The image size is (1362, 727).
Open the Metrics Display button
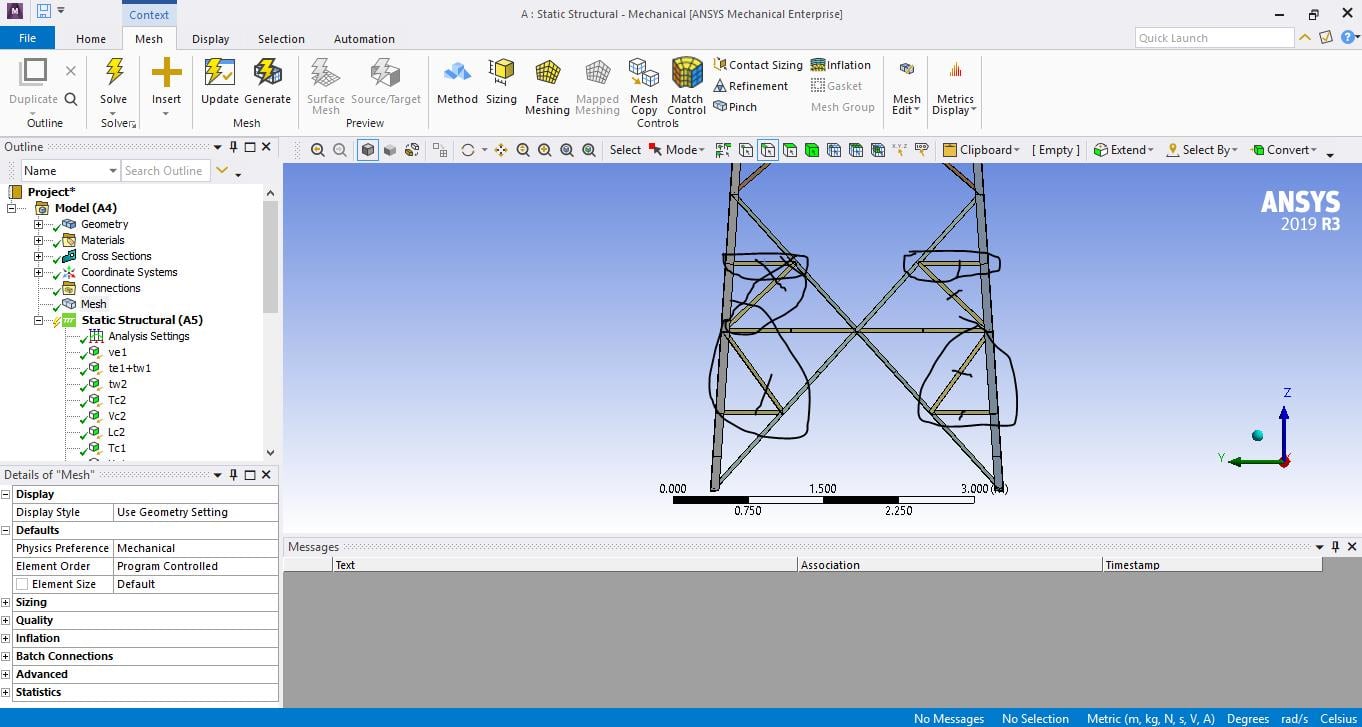(x=955, y=87)
